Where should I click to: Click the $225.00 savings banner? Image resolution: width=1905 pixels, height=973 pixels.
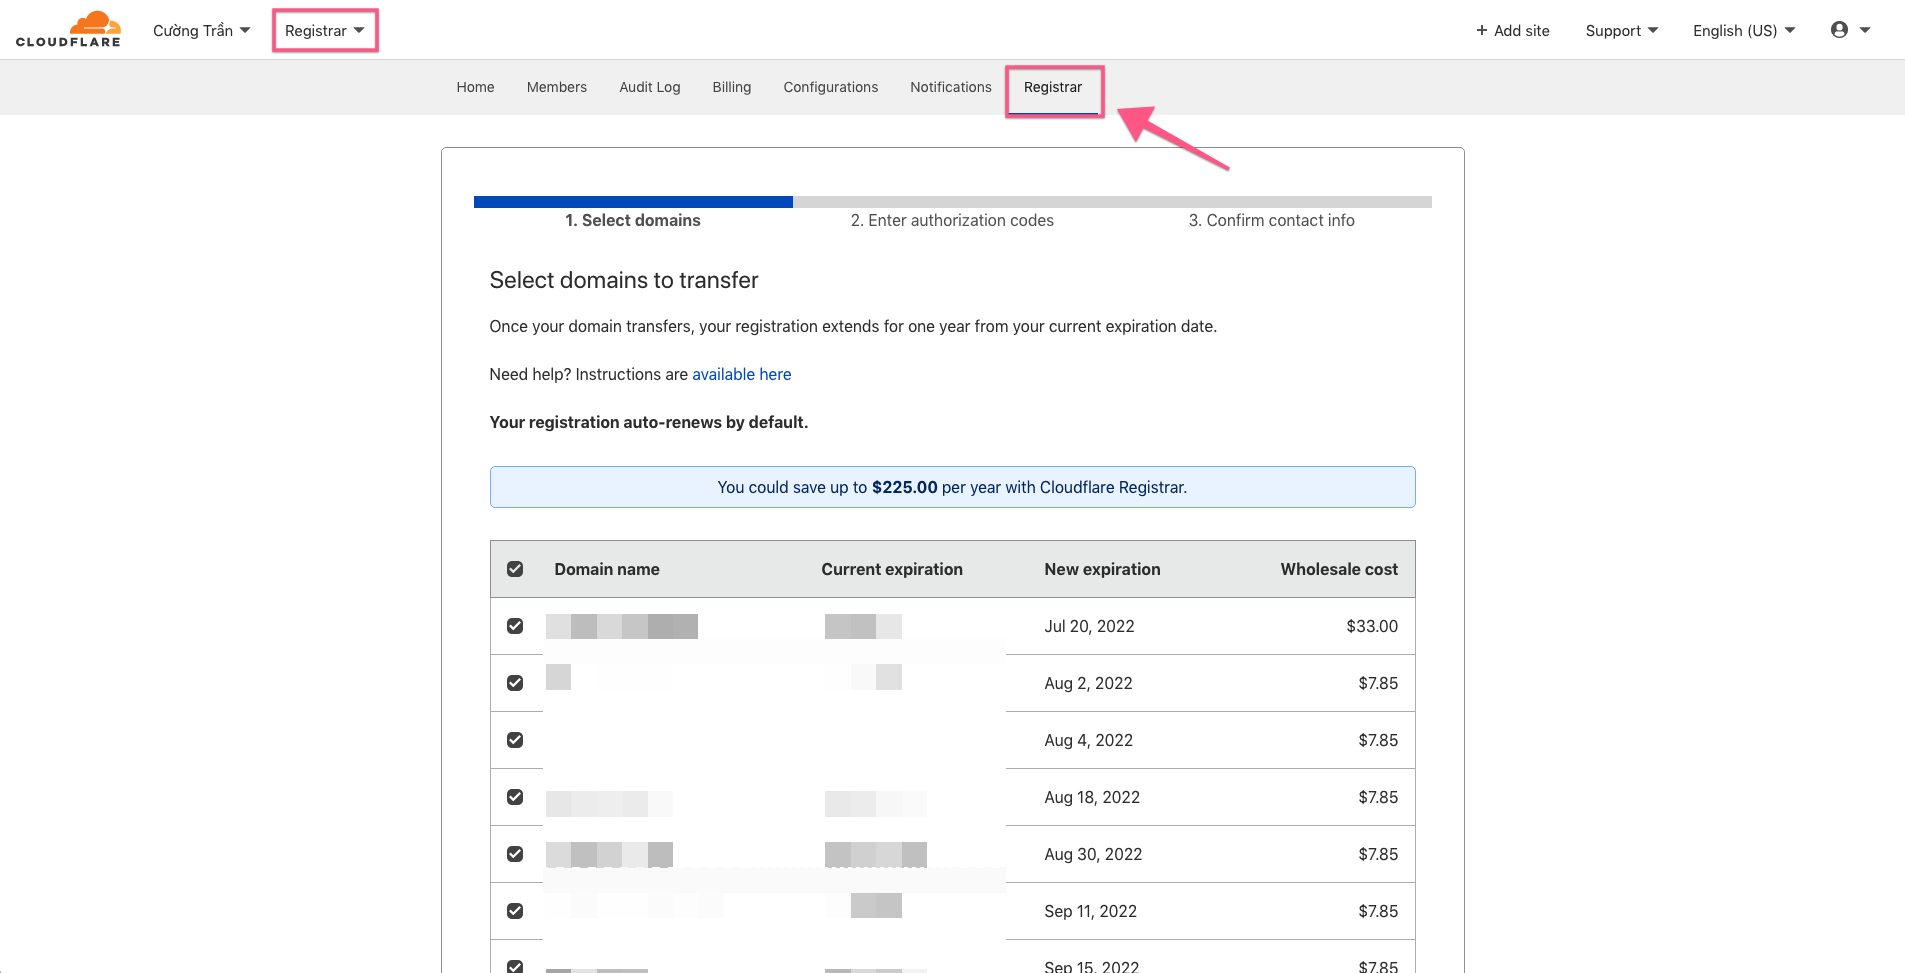[952, 487]
